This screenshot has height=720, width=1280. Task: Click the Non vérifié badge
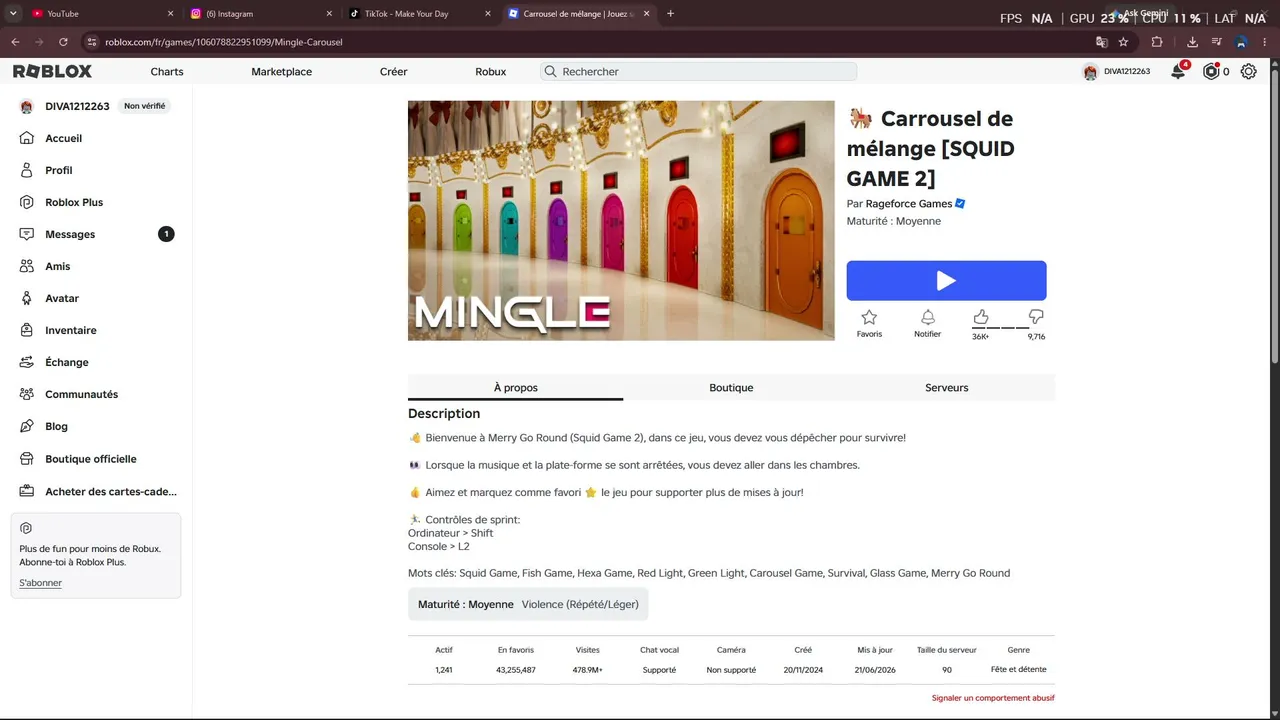click(x=145, y=106)
